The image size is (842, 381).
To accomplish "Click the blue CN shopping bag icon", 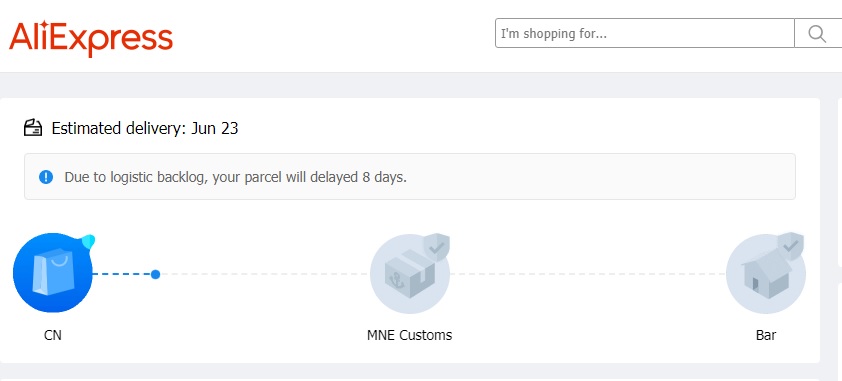I will (53, 273).
